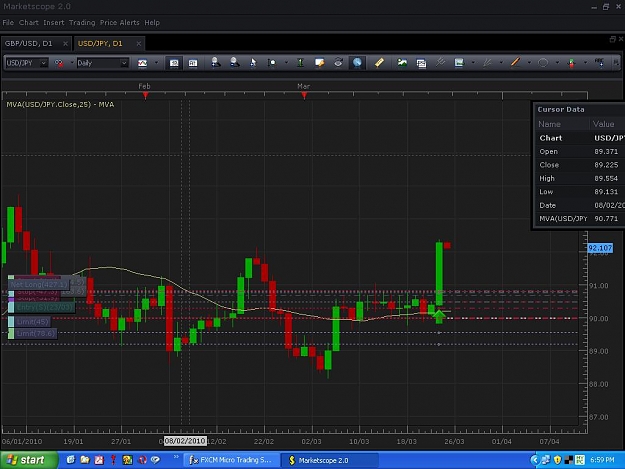
Task: Click the landscape picture chart icon
Action: click(402, 63)
